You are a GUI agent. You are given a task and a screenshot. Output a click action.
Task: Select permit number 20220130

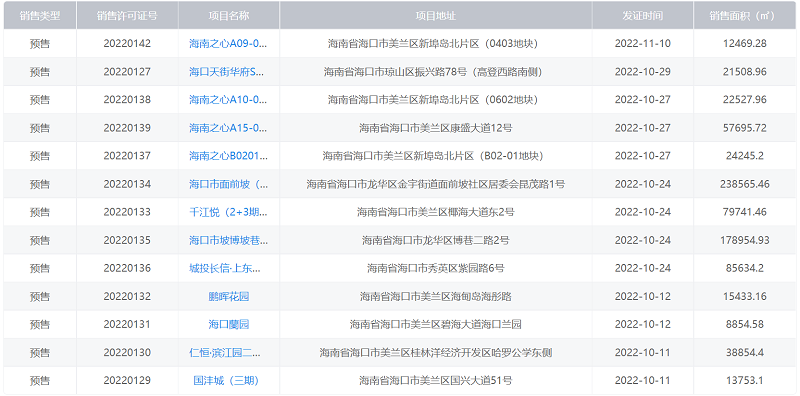[127, 352]
